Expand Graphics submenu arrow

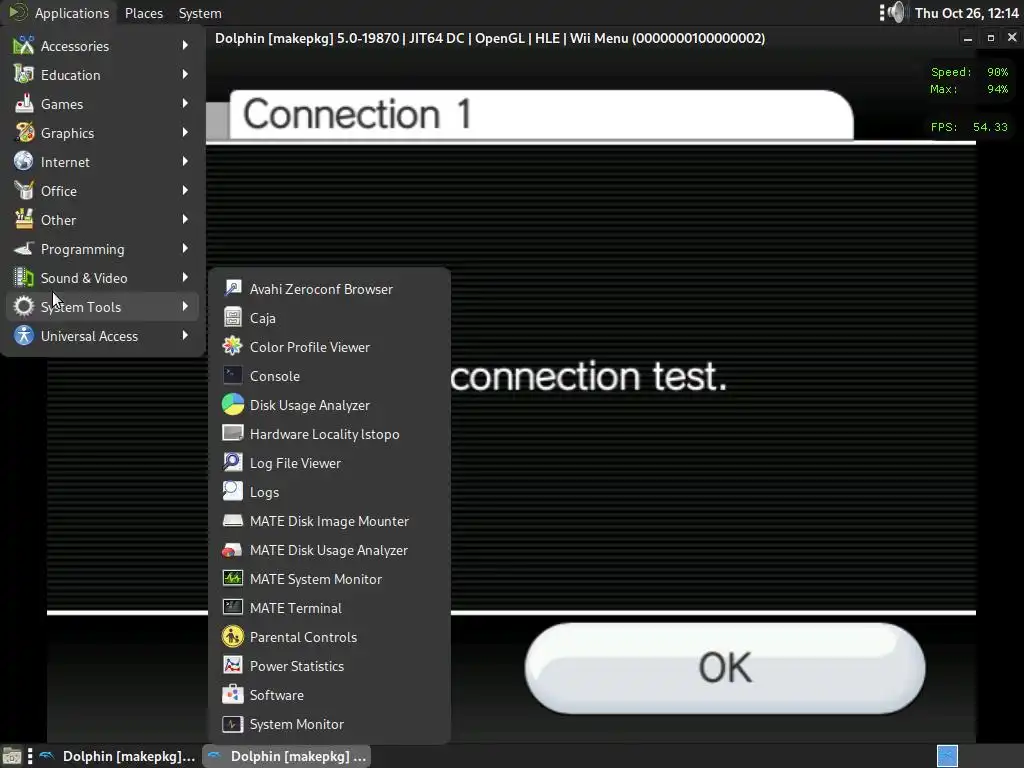[185, 133]
